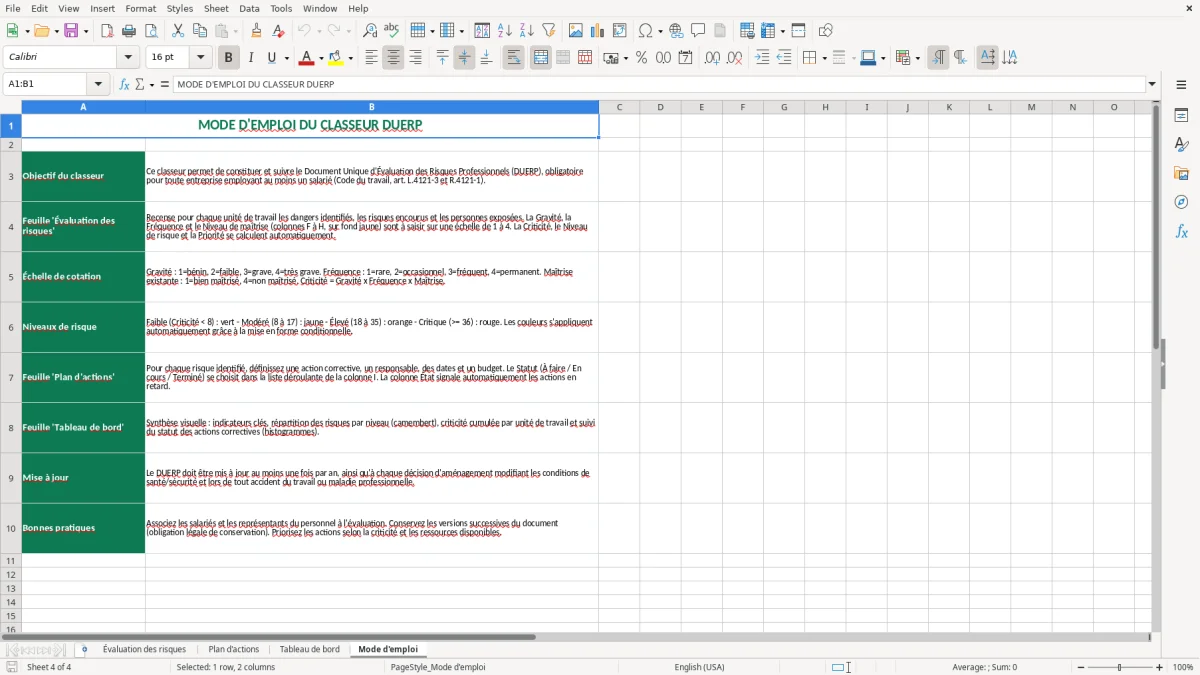This screenshot has height=675, width=1200.
Task: Open sidebar Gallery panel icon
Action: coord(1181,173)
